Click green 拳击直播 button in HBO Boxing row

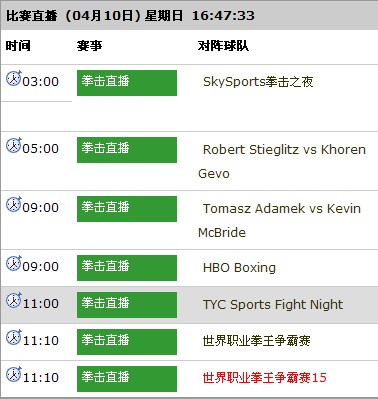coord(127,268)
